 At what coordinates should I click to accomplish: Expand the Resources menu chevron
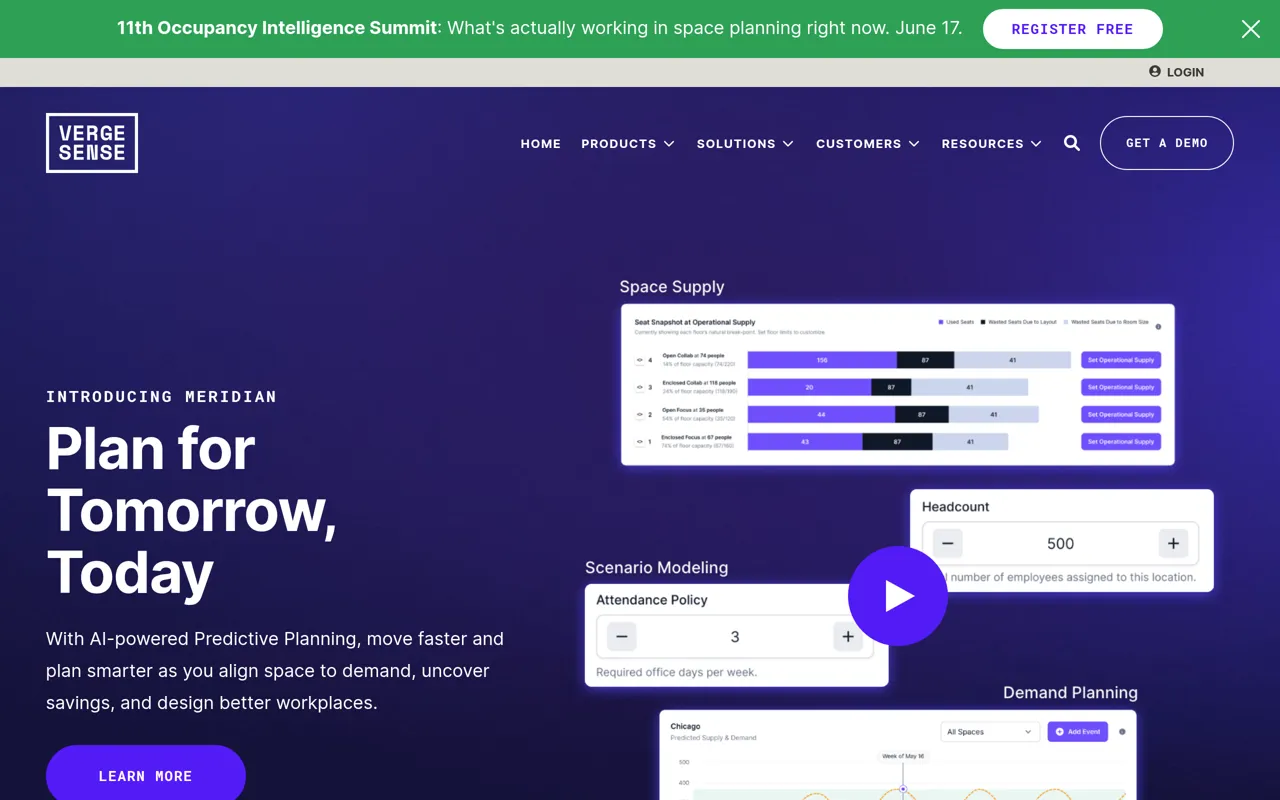pos(1036,144)
